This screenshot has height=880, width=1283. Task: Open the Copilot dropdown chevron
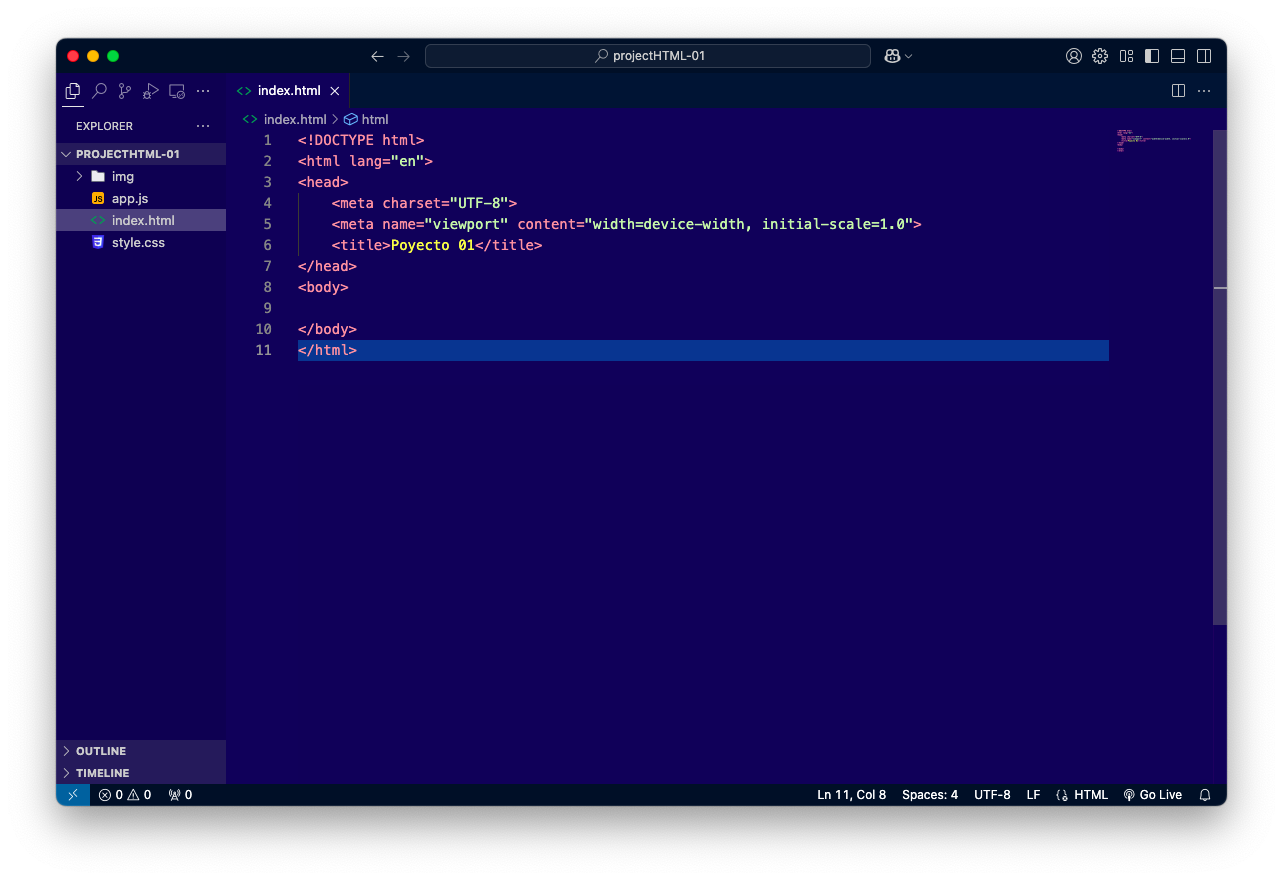click(908, 56)
